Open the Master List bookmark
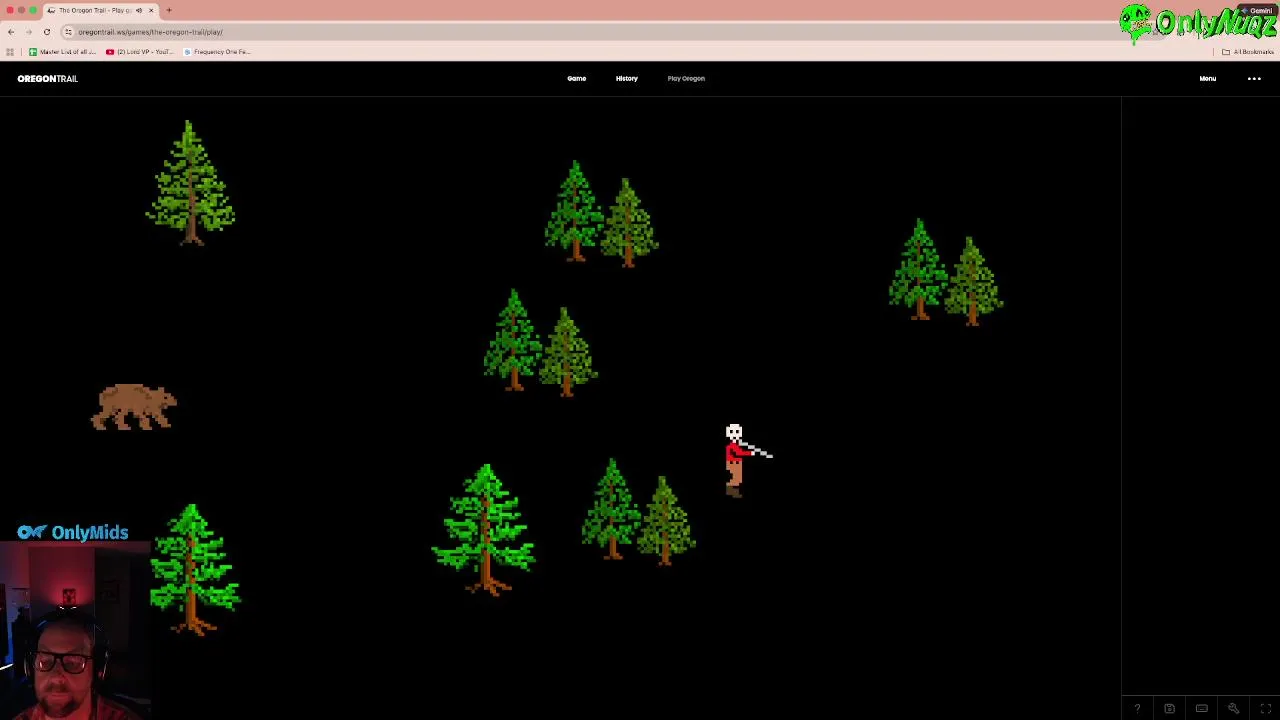 63,52
